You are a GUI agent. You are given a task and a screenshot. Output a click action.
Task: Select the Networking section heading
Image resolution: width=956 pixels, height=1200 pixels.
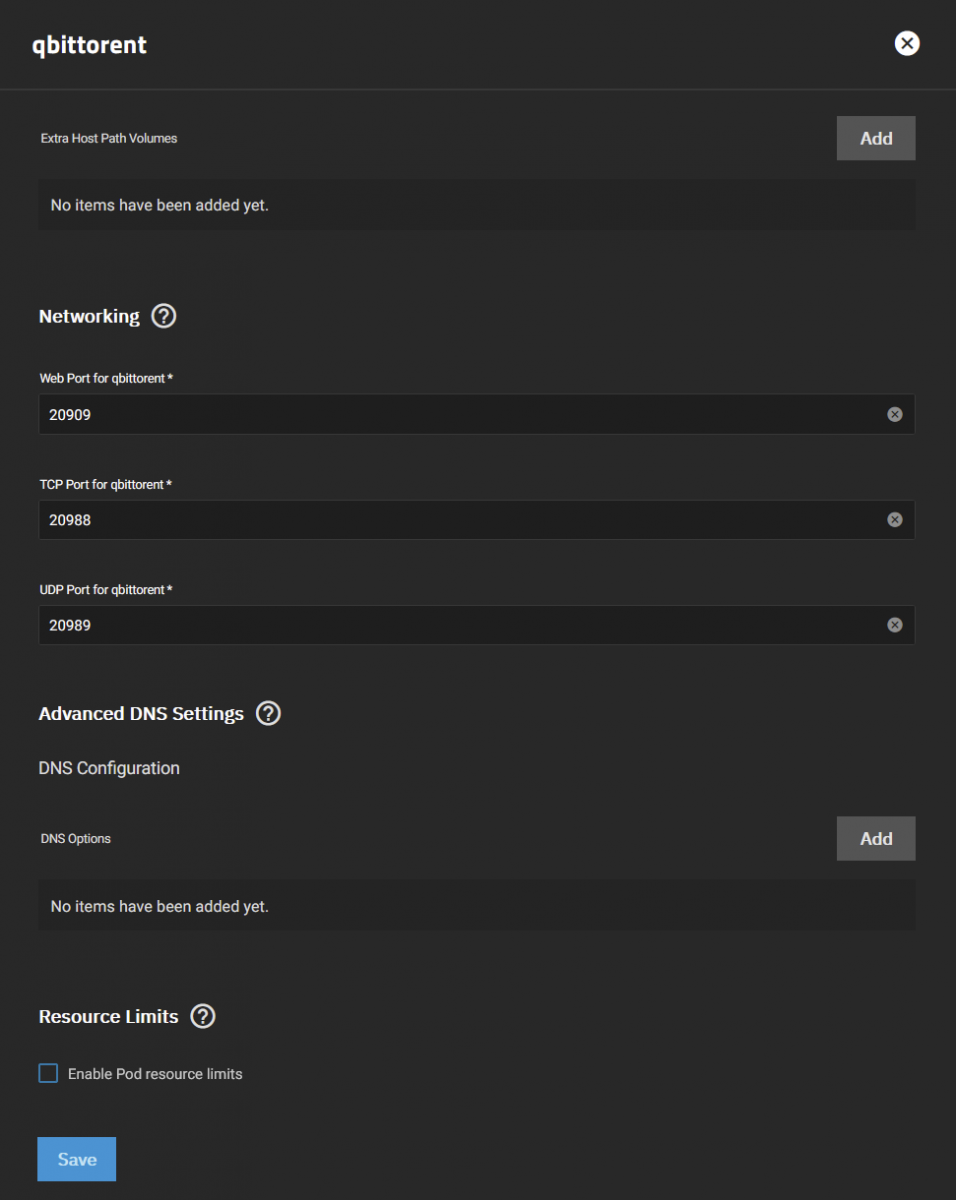[x=89, y=316]
